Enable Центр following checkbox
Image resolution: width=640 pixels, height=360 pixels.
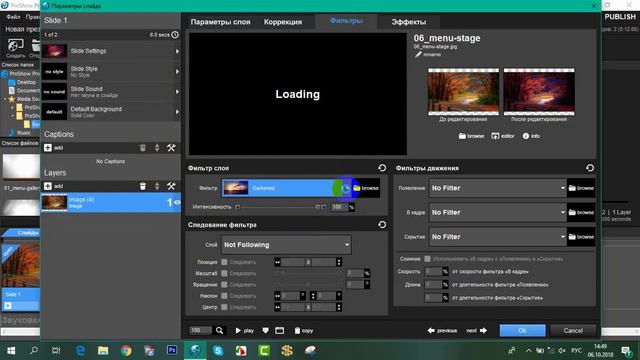click(224, 307)
